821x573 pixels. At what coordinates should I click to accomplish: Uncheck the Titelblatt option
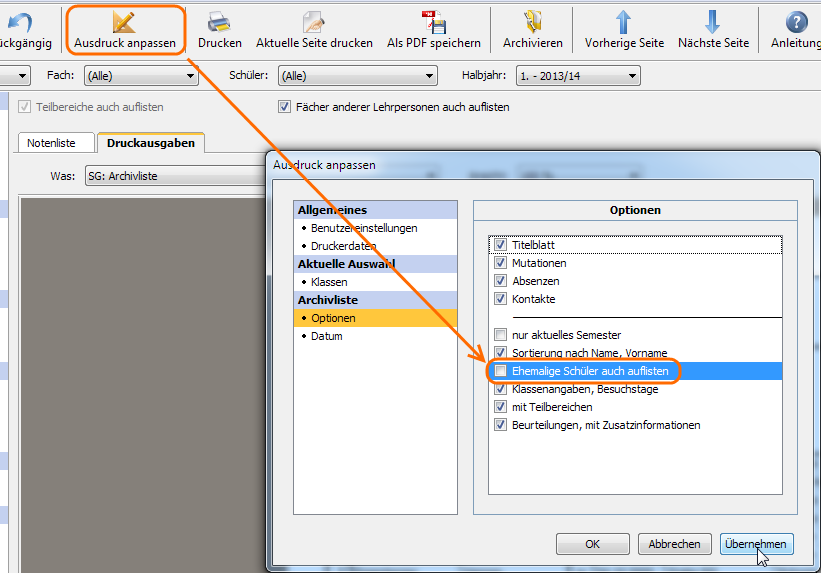501,245
